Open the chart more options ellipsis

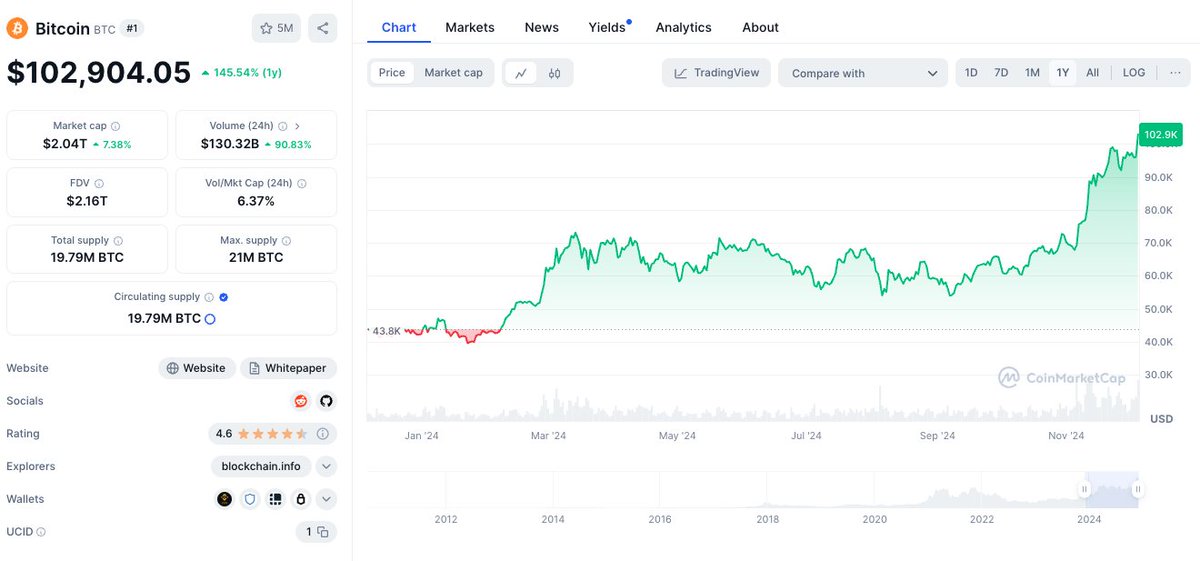(x=1175, y=73)
